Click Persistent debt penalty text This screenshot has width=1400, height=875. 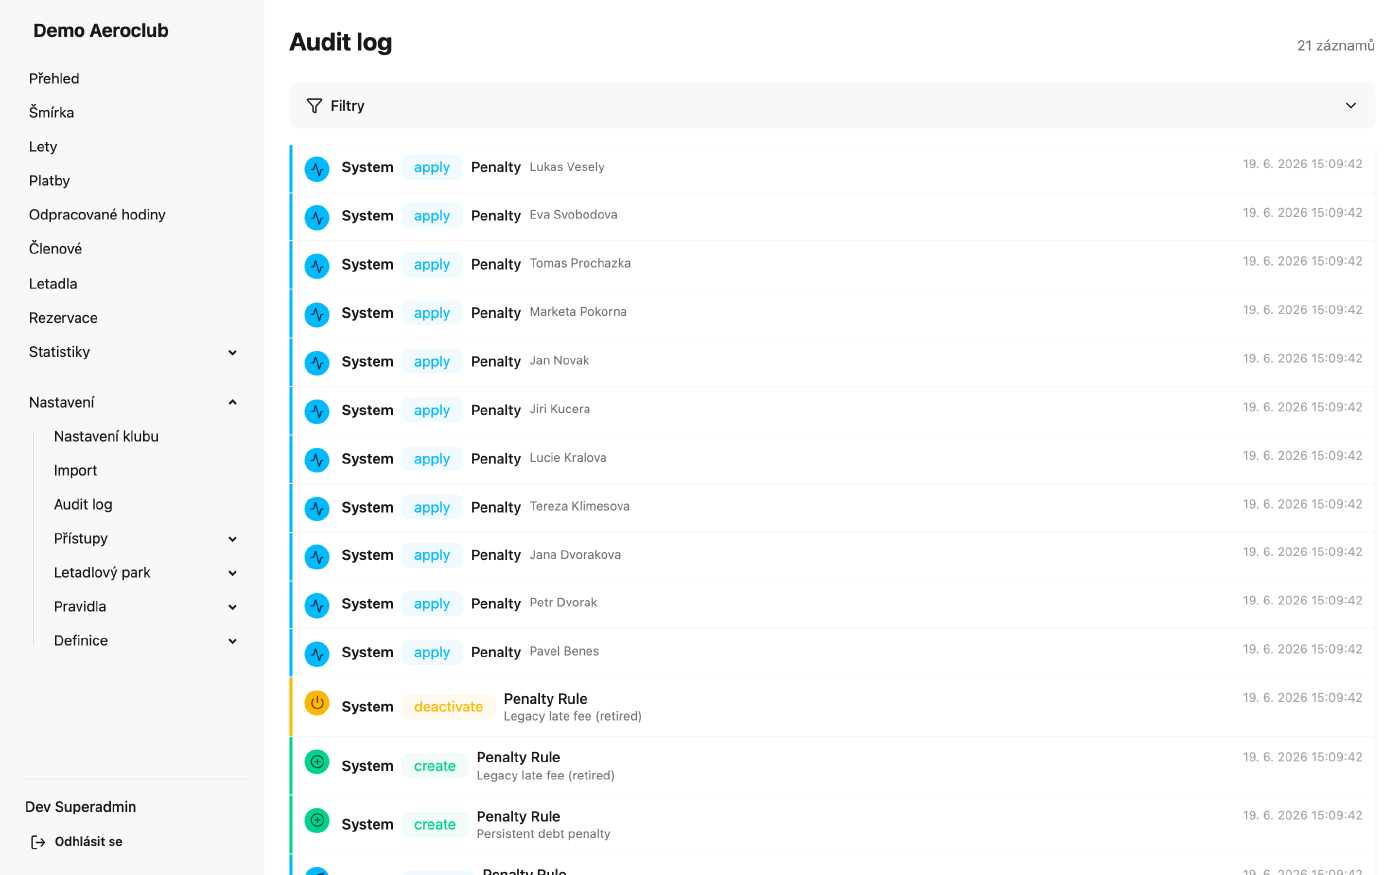tap(543, 834)
